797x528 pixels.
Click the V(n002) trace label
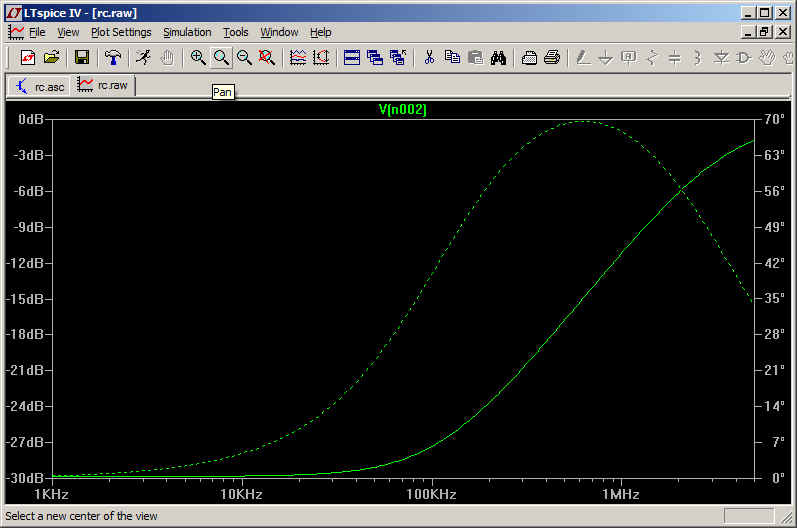(402, 110)
